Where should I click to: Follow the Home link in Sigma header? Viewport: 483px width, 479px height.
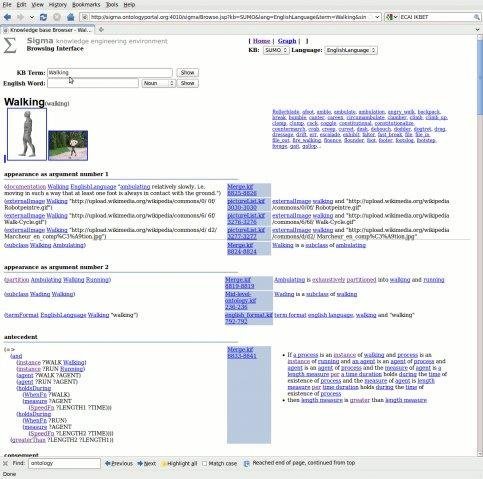coord(261,41)
